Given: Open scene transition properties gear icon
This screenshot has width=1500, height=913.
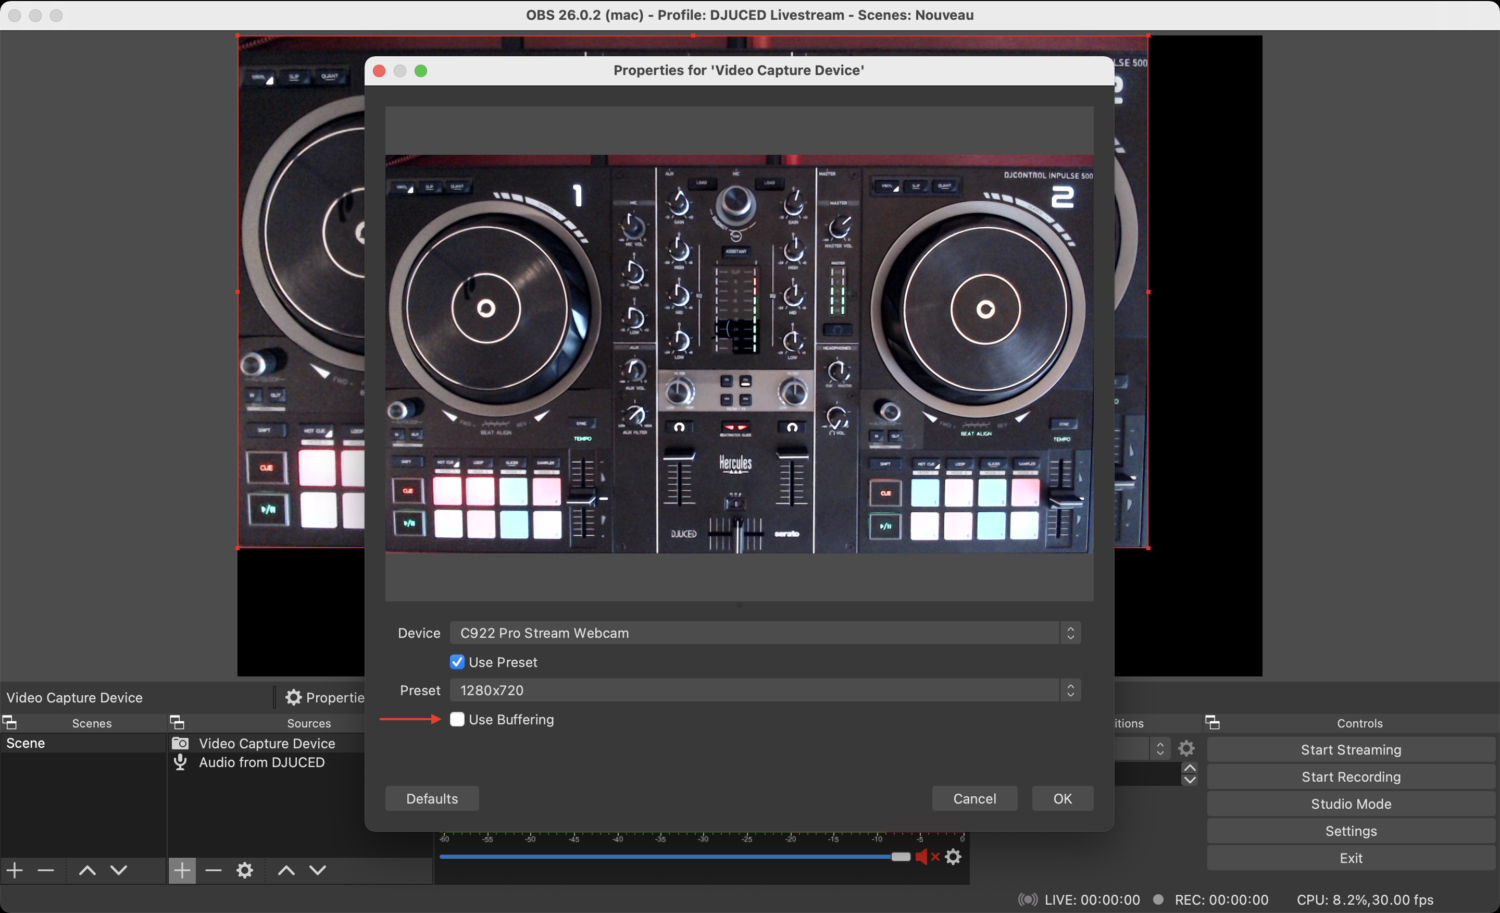Looking at the screenshot, I should pyautogui.click(x=1186, y=748).
